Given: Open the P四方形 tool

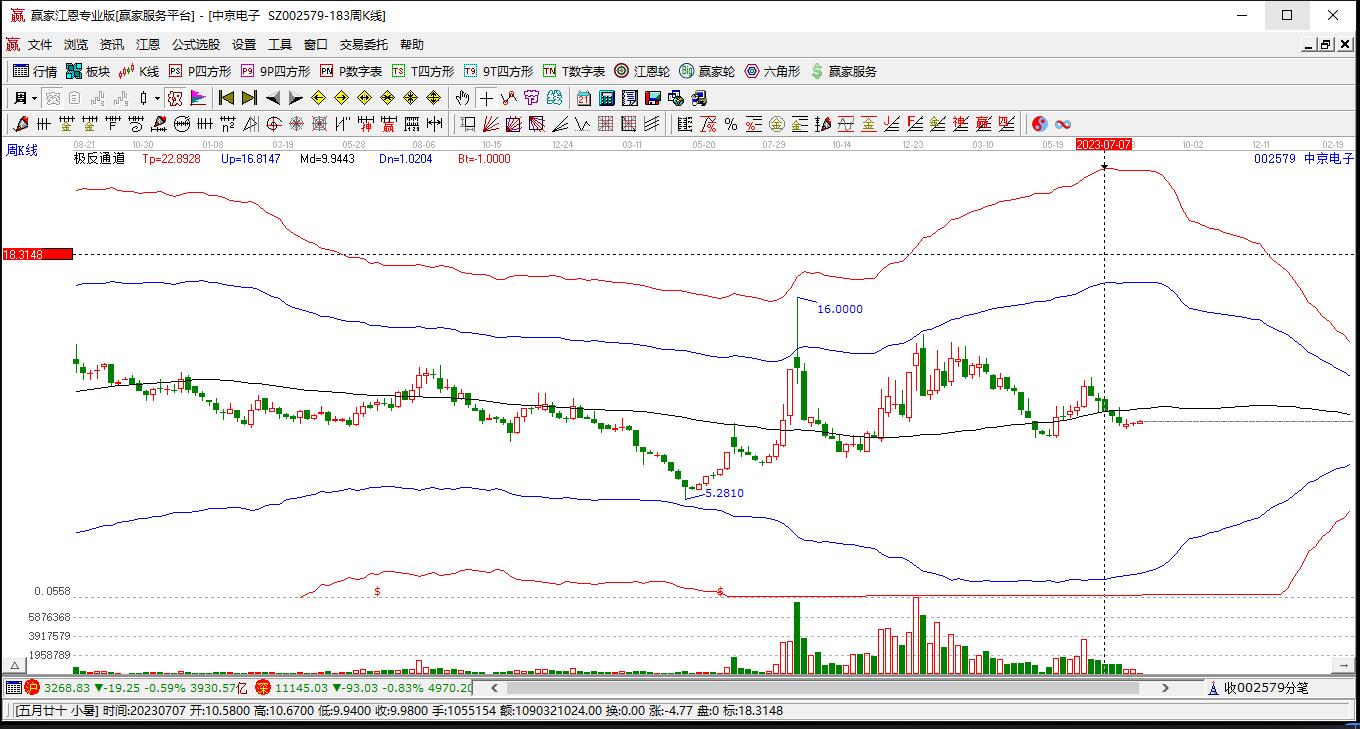Looking at the screenshot, I should (200, 71).
